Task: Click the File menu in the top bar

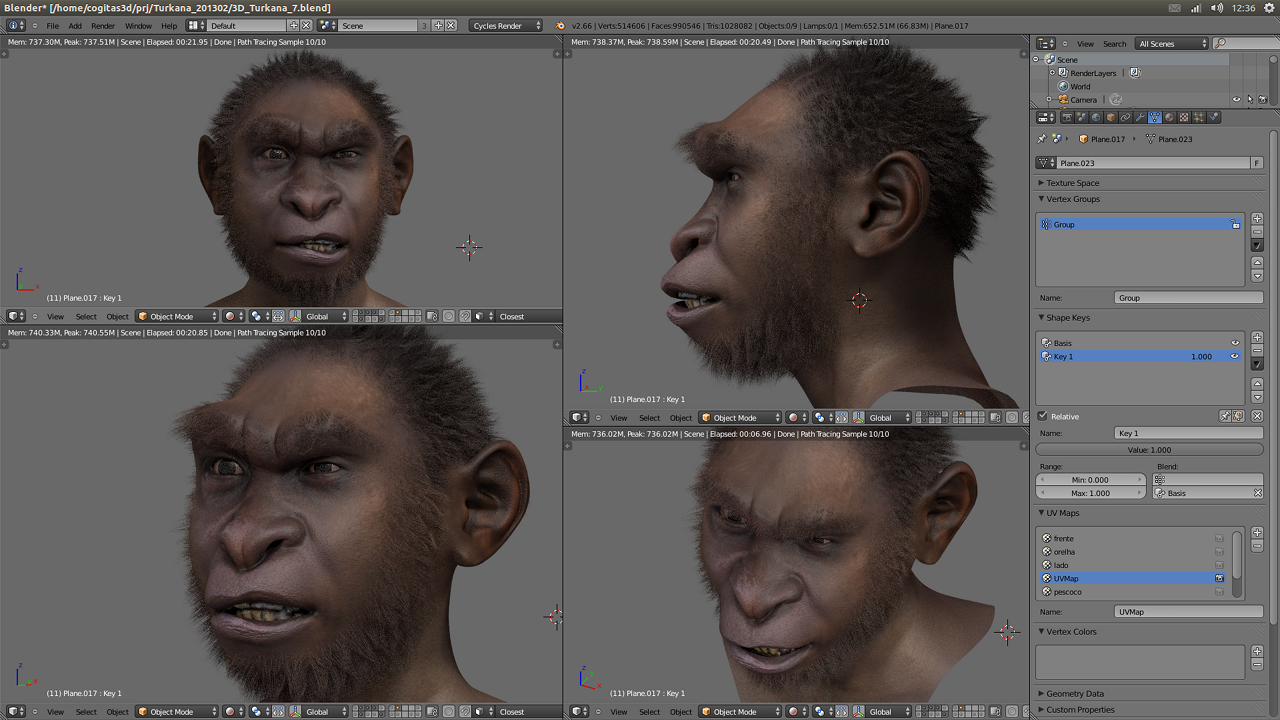Action: pyautogui.click(x=54, y=26)
